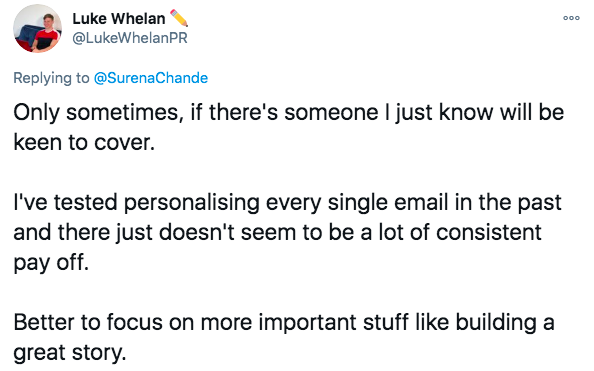This screenshot has width=594, height=371.
Task: Click the tweet line starting "Only sometimes"
Action: pyautogui.click(x=289, y=113)
